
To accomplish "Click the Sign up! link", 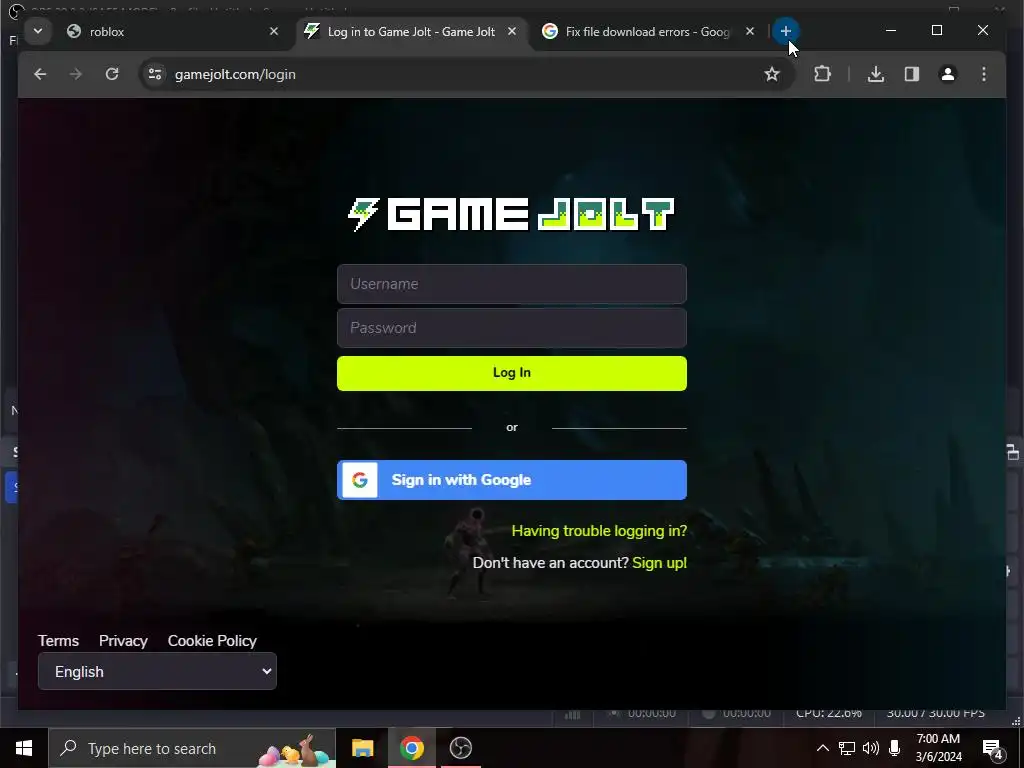I will pyautogui.click(x=660, y=563).
